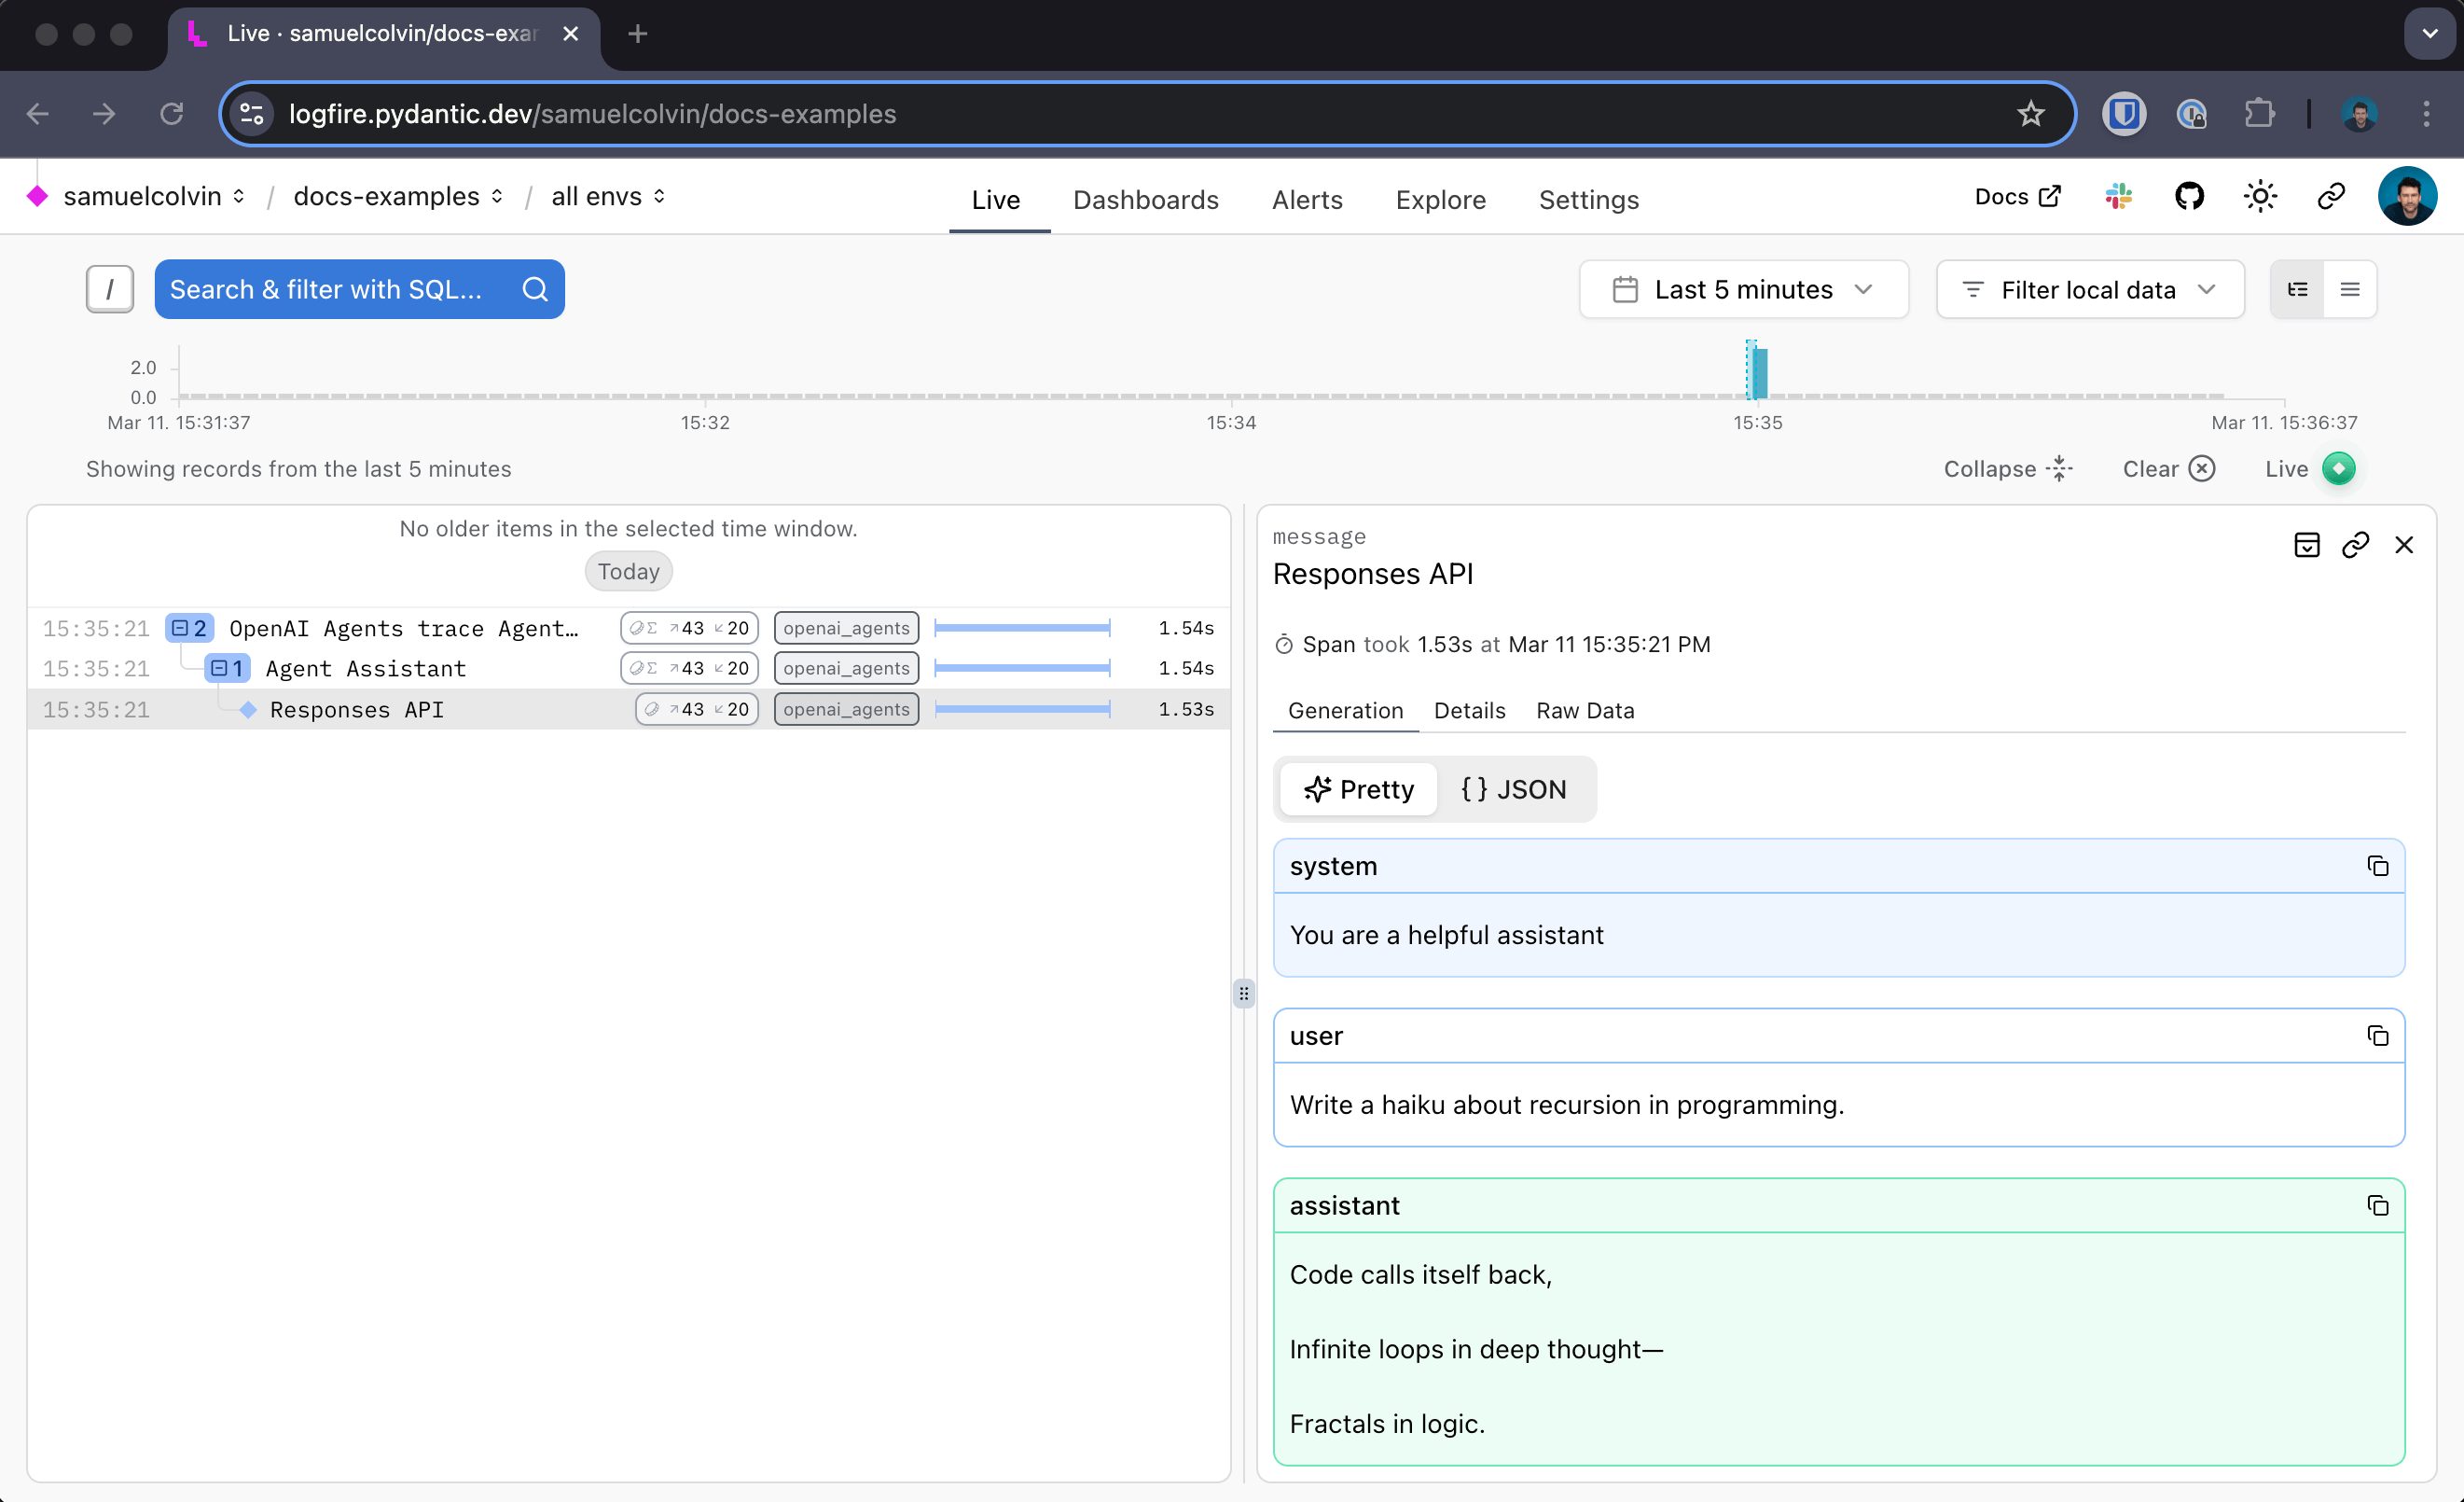Click inside the Search & filter with SQL field

(330, 289)
